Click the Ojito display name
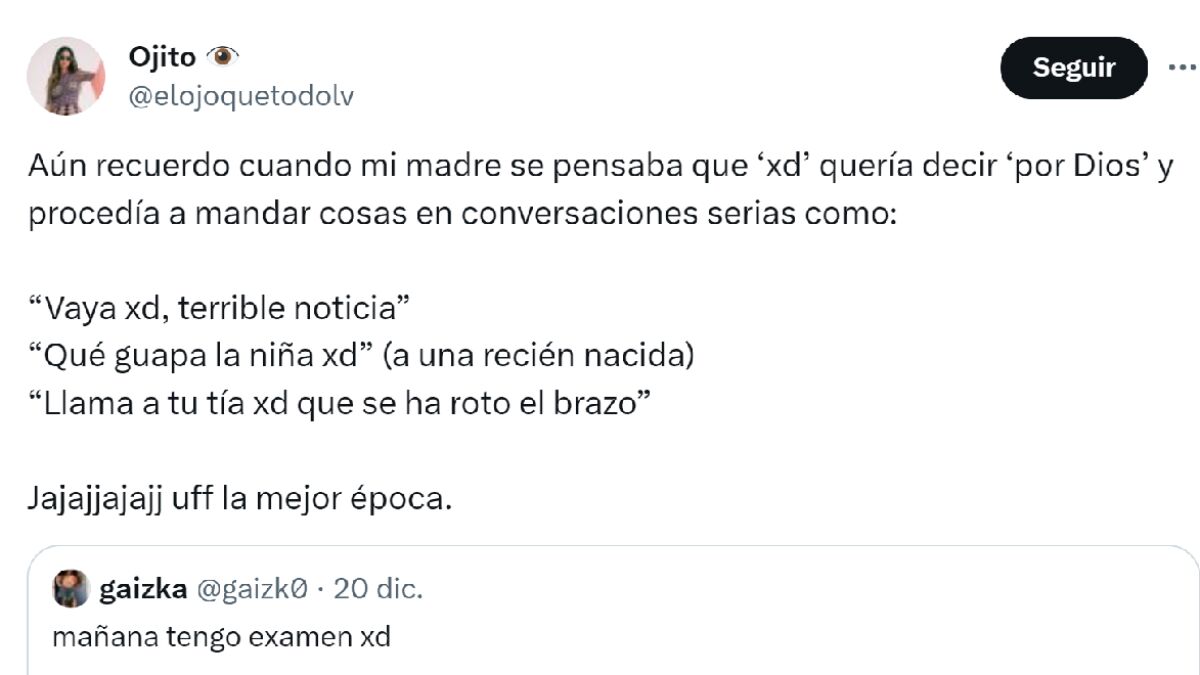The width and height of the screenshot is (1200, 675). [162, 58]
